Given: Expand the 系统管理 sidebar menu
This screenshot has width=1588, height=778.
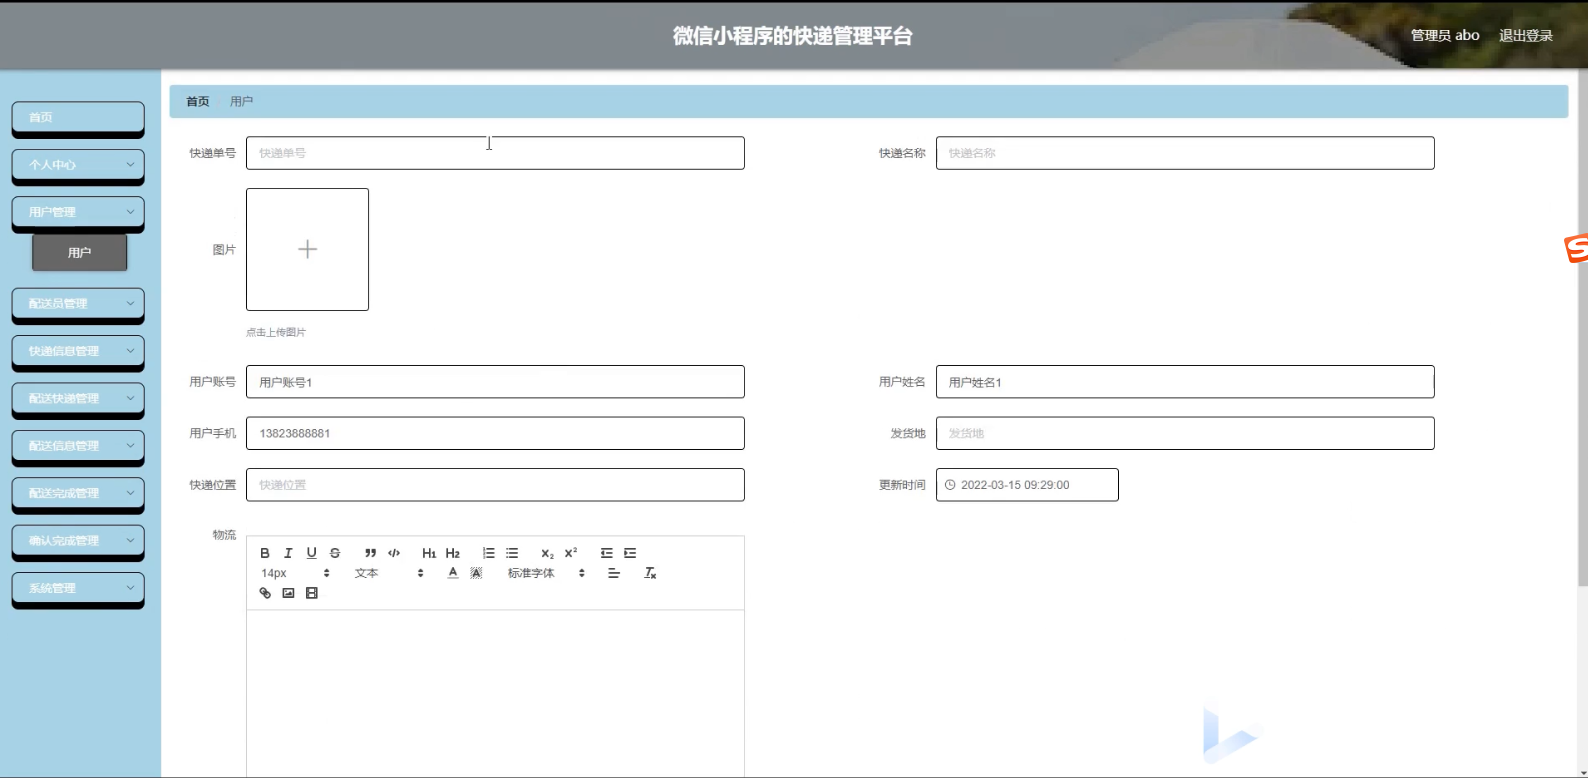Looking at the screenshot, I should pyautogui.click(x=78, y=588).
